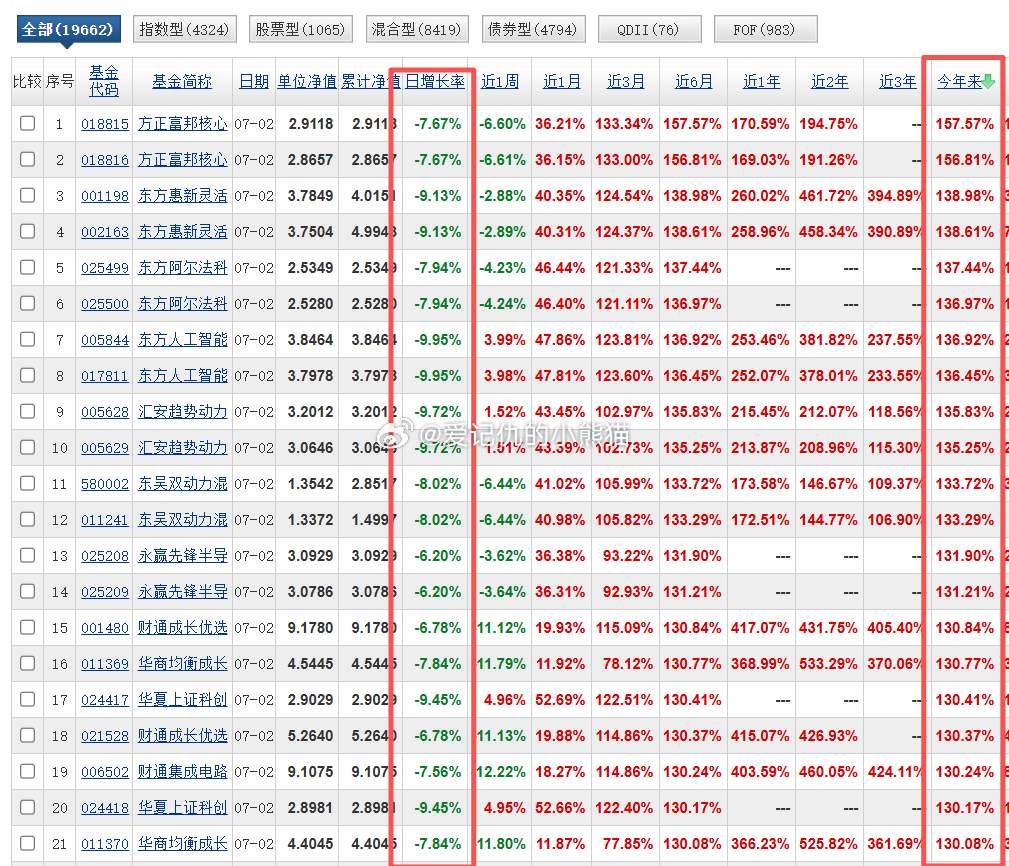The height and width of the screenshot is (866, 1009).
Task: Open fund code 024417
Action: (105, 700)
